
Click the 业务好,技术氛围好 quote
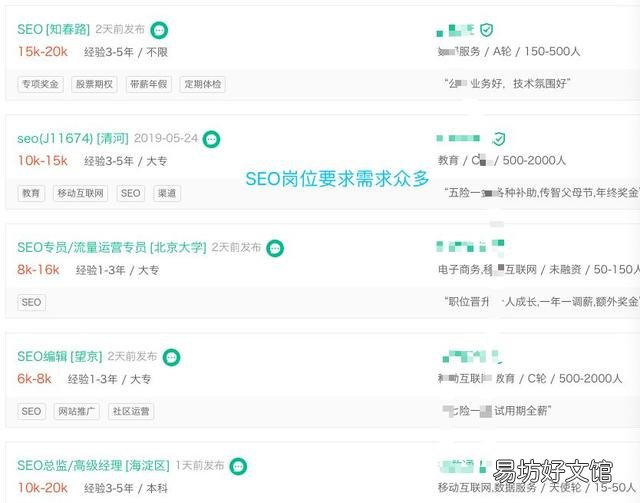click(x=507, y=84)
